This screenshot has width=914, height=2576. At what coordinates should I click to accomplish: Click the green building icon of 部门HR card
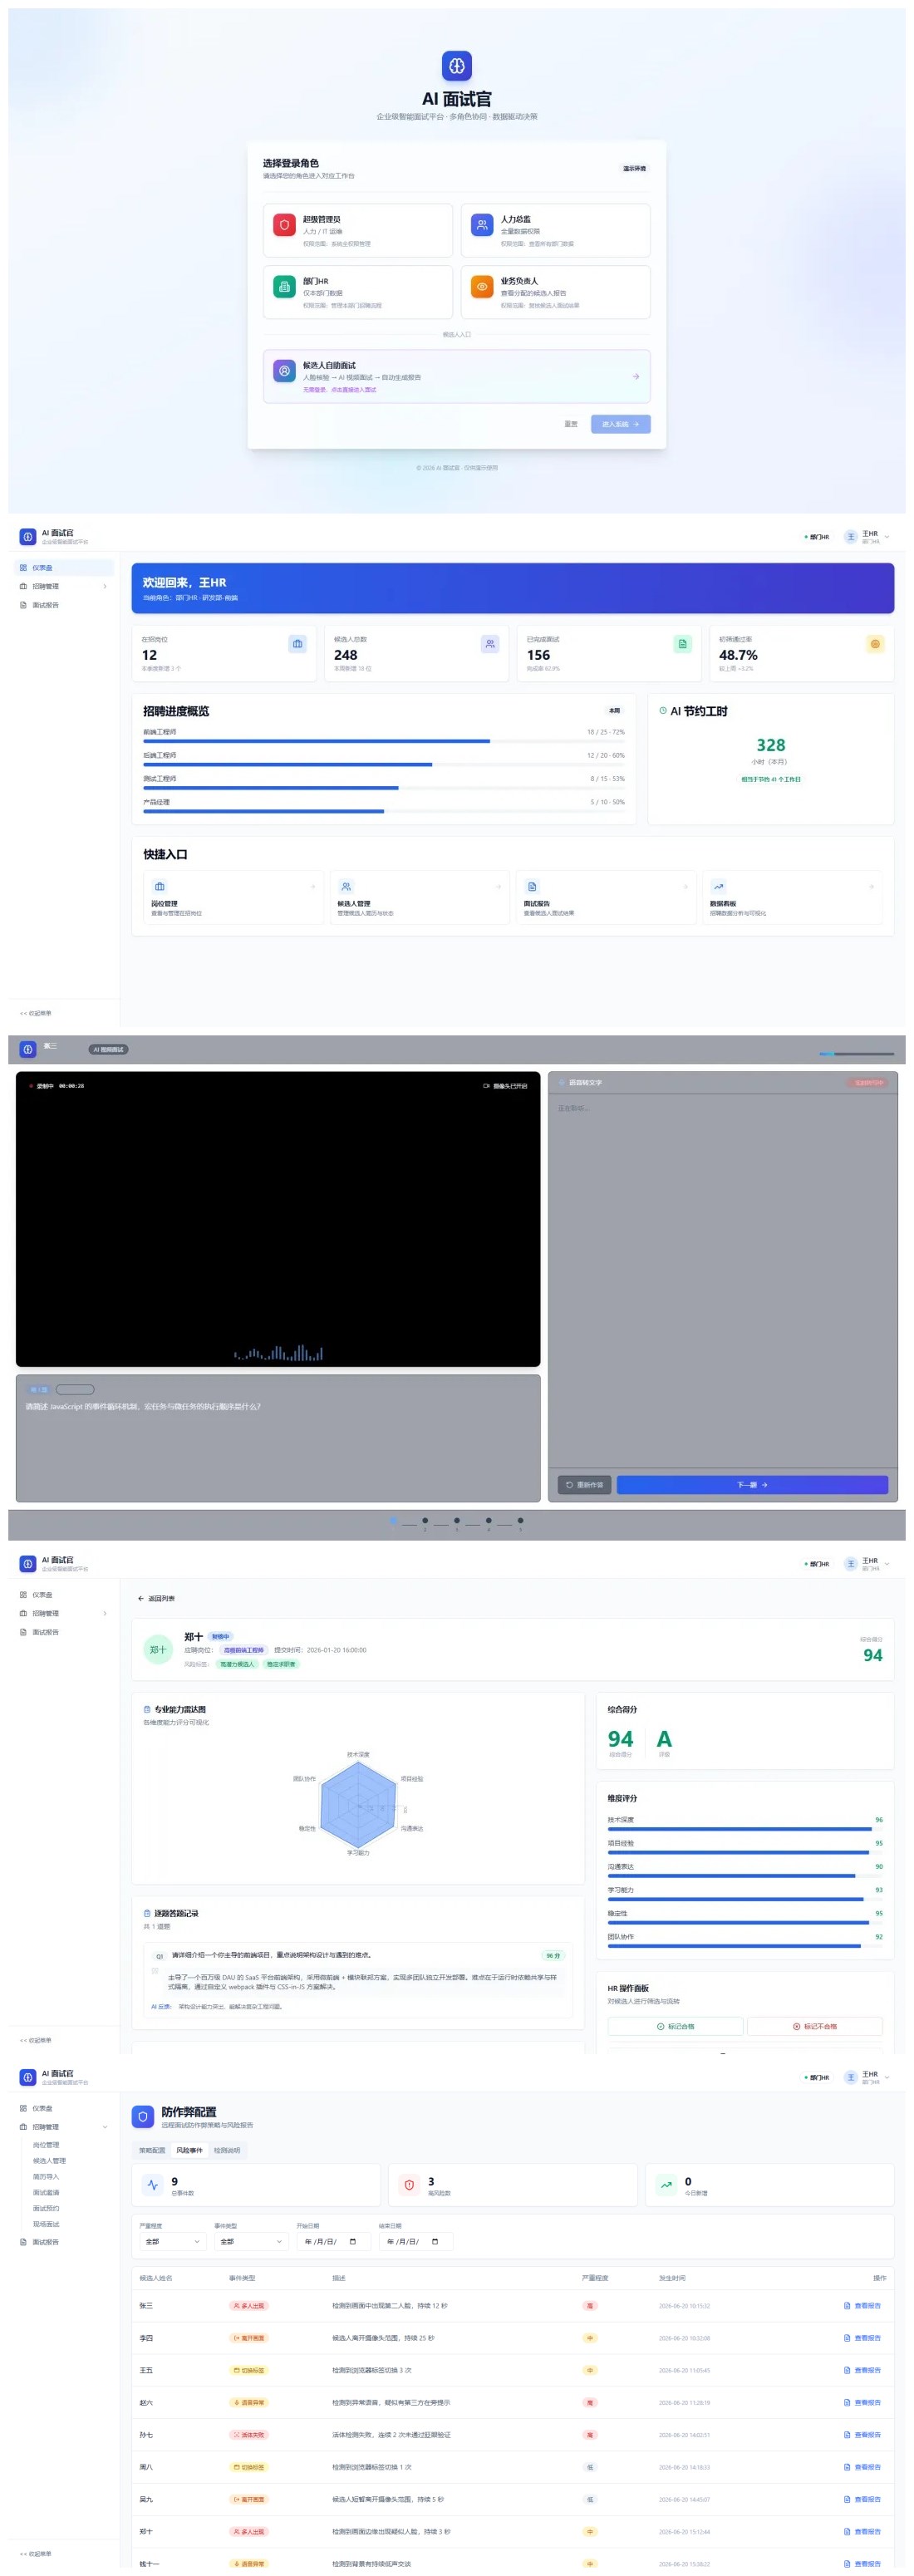click(x=284, y=287)
